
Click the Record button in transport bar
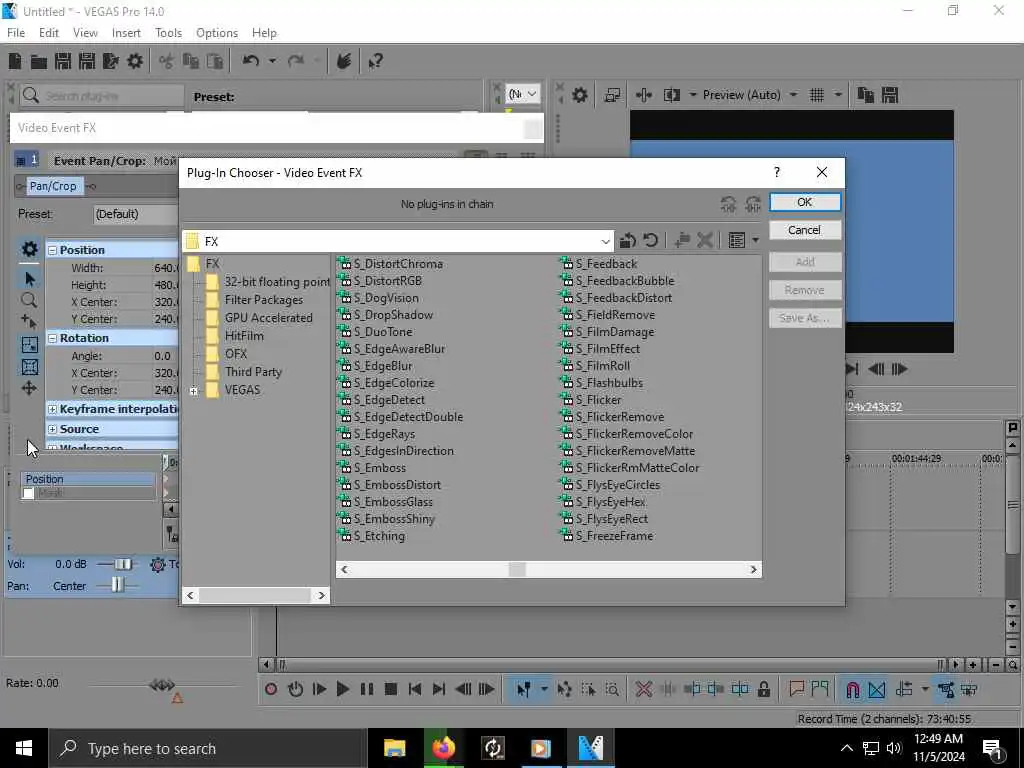270,689
